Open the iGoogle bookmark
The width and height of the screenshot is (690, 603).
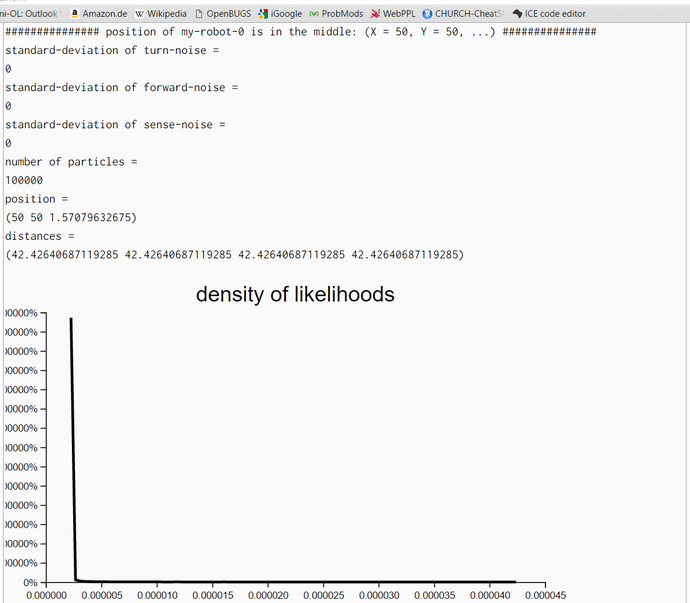click(x=280, y=14)
